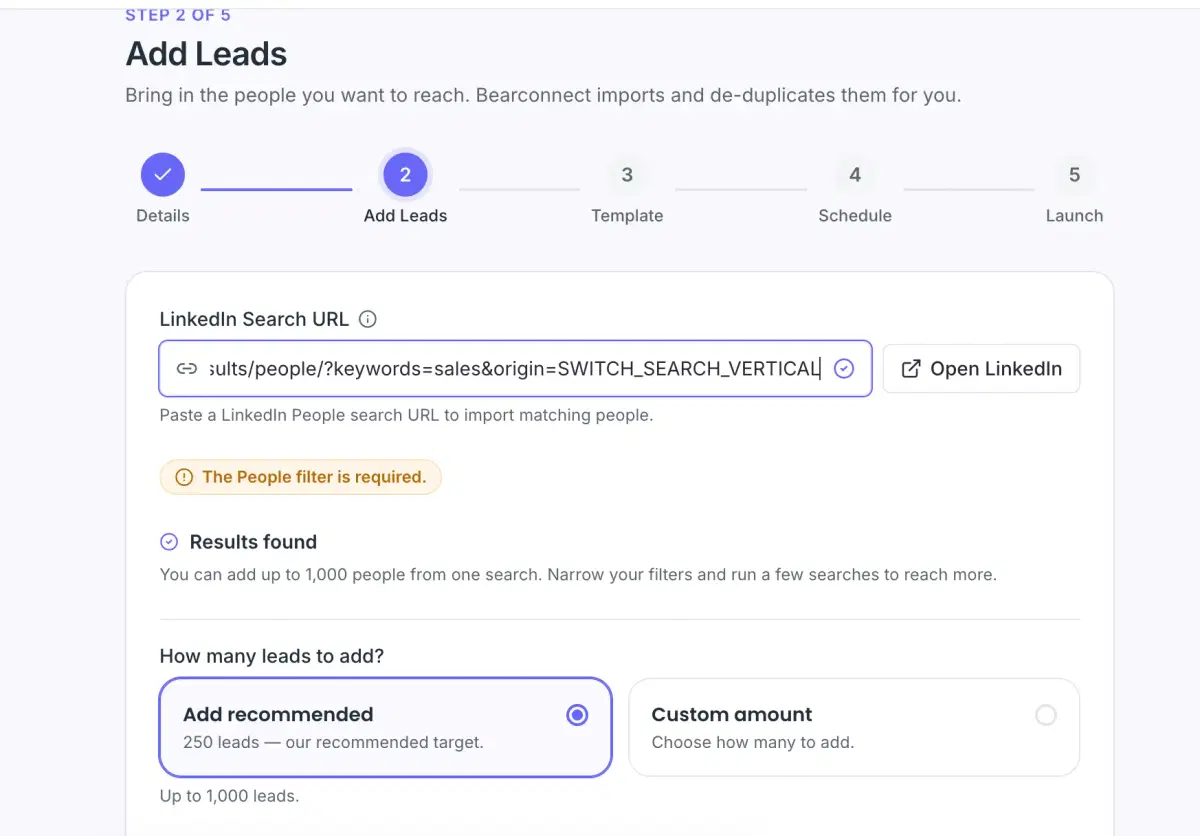Screen dimensions: 1200x836
Task: Click the info icon beside LinkedIn Search URL
Action: click(368, 320)
